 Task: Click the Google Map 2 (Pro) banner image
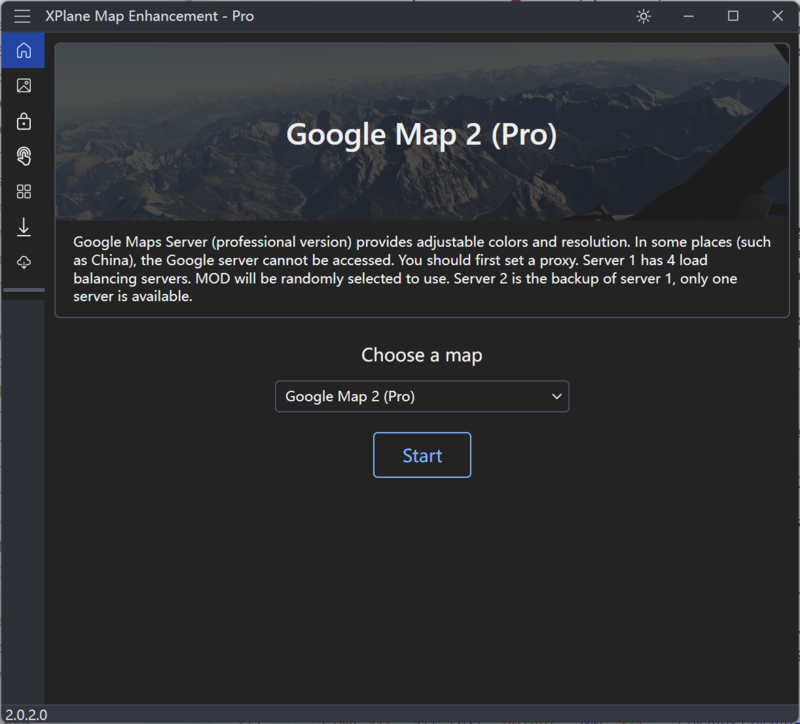click(x=422, y=132)
